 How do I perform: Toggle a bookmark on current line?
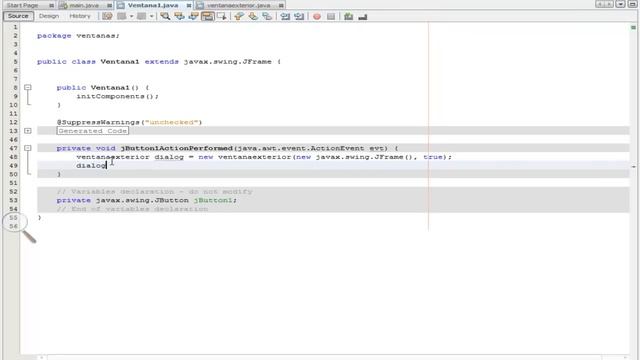[x=267, y=16]
